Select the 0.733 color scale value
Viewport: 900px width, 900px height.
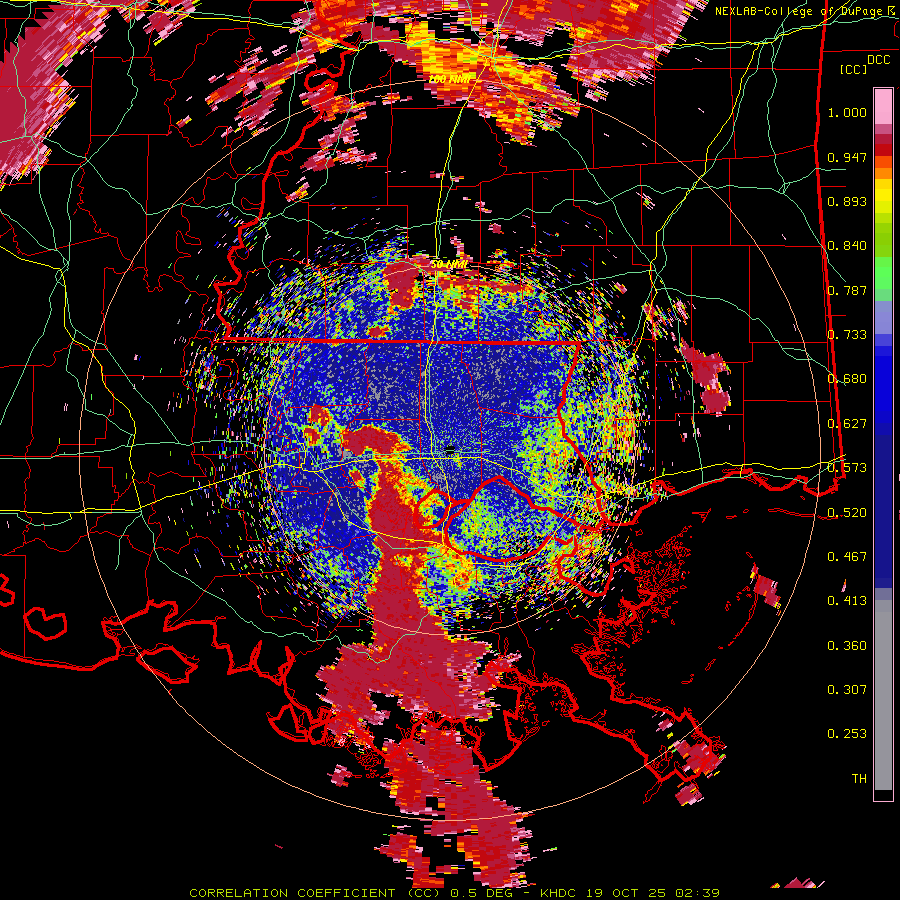click(847, 335)
